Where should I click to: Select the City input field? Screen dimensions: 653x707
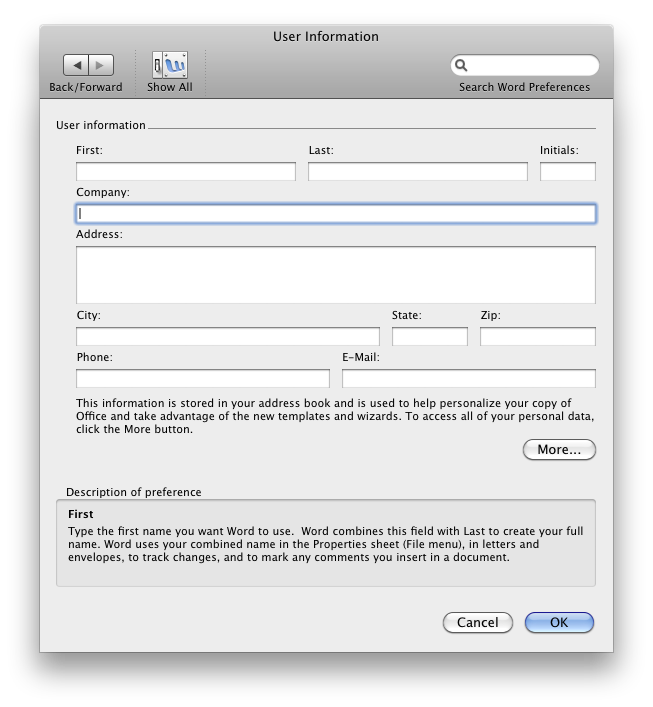(227, 337)
